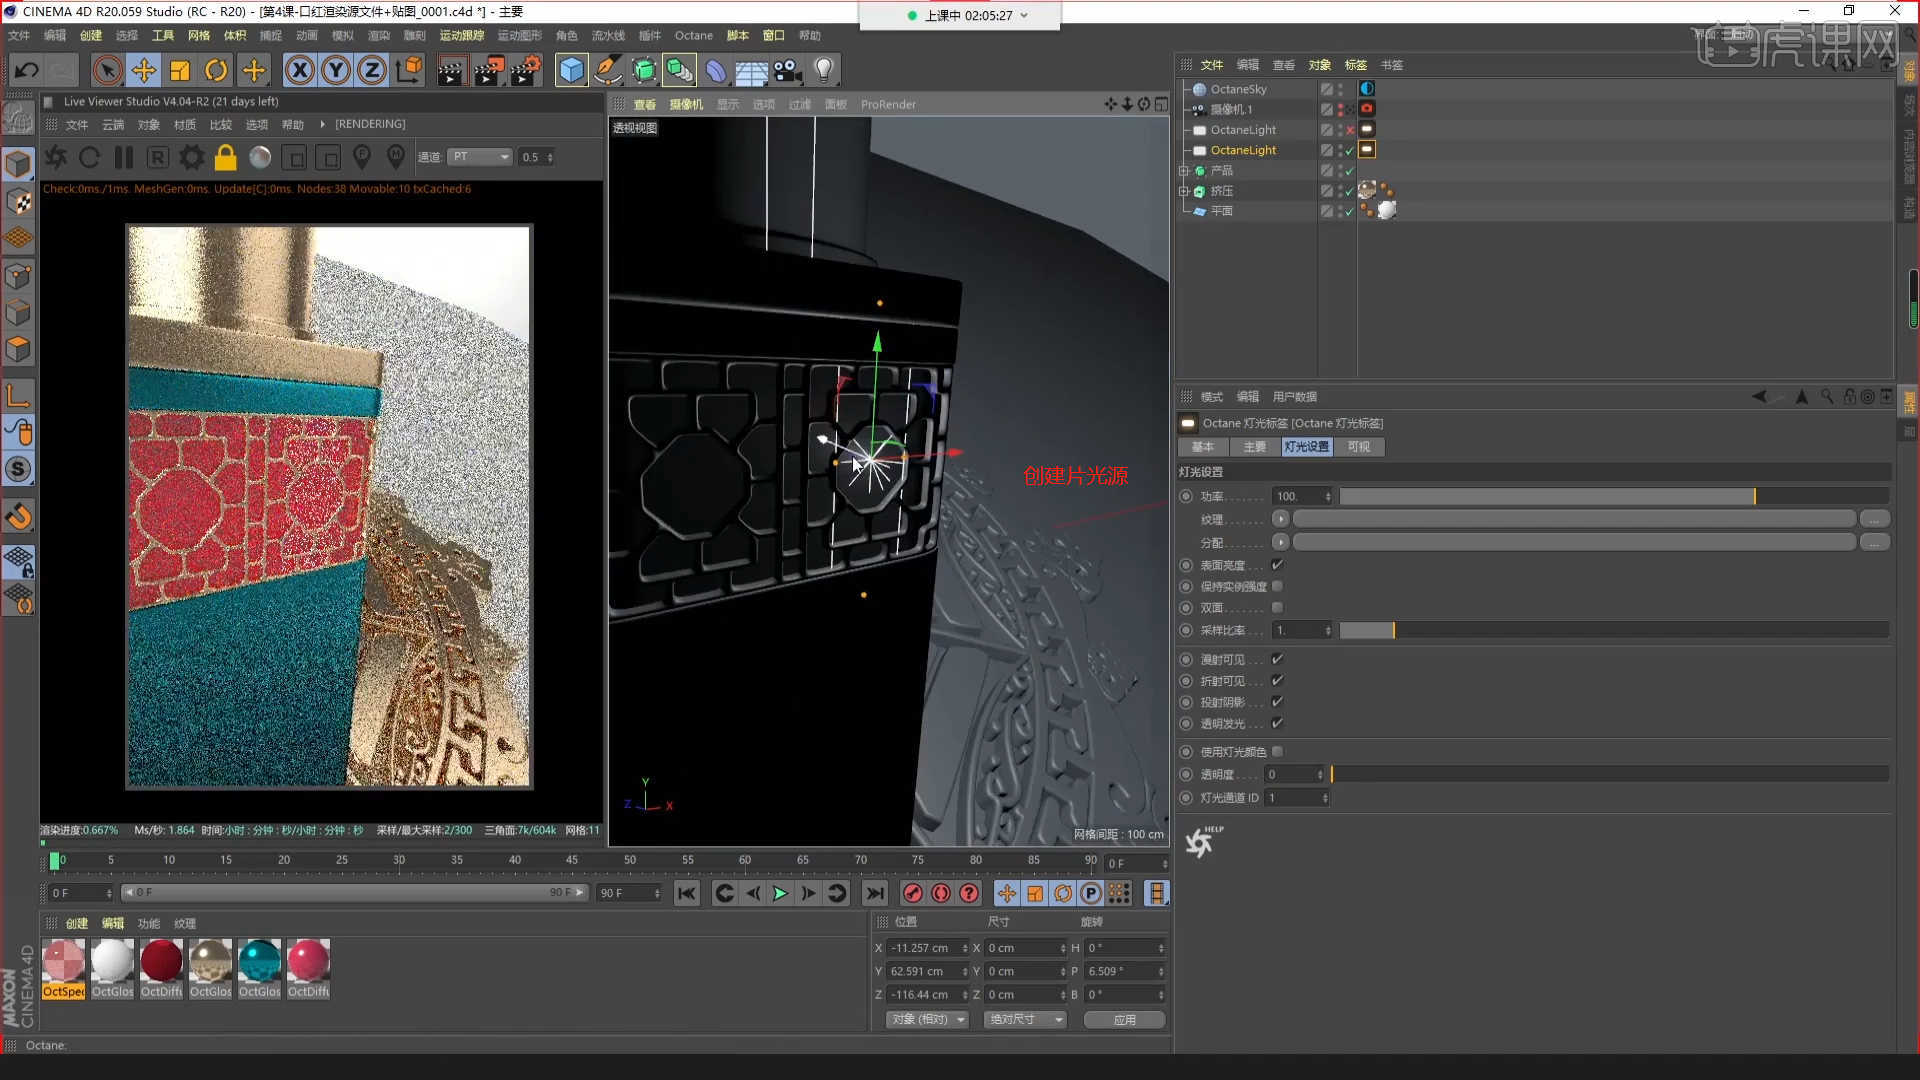1920x1080 pixels.
Task: Select the Live Selection tool
Action: tap(107, 70)
